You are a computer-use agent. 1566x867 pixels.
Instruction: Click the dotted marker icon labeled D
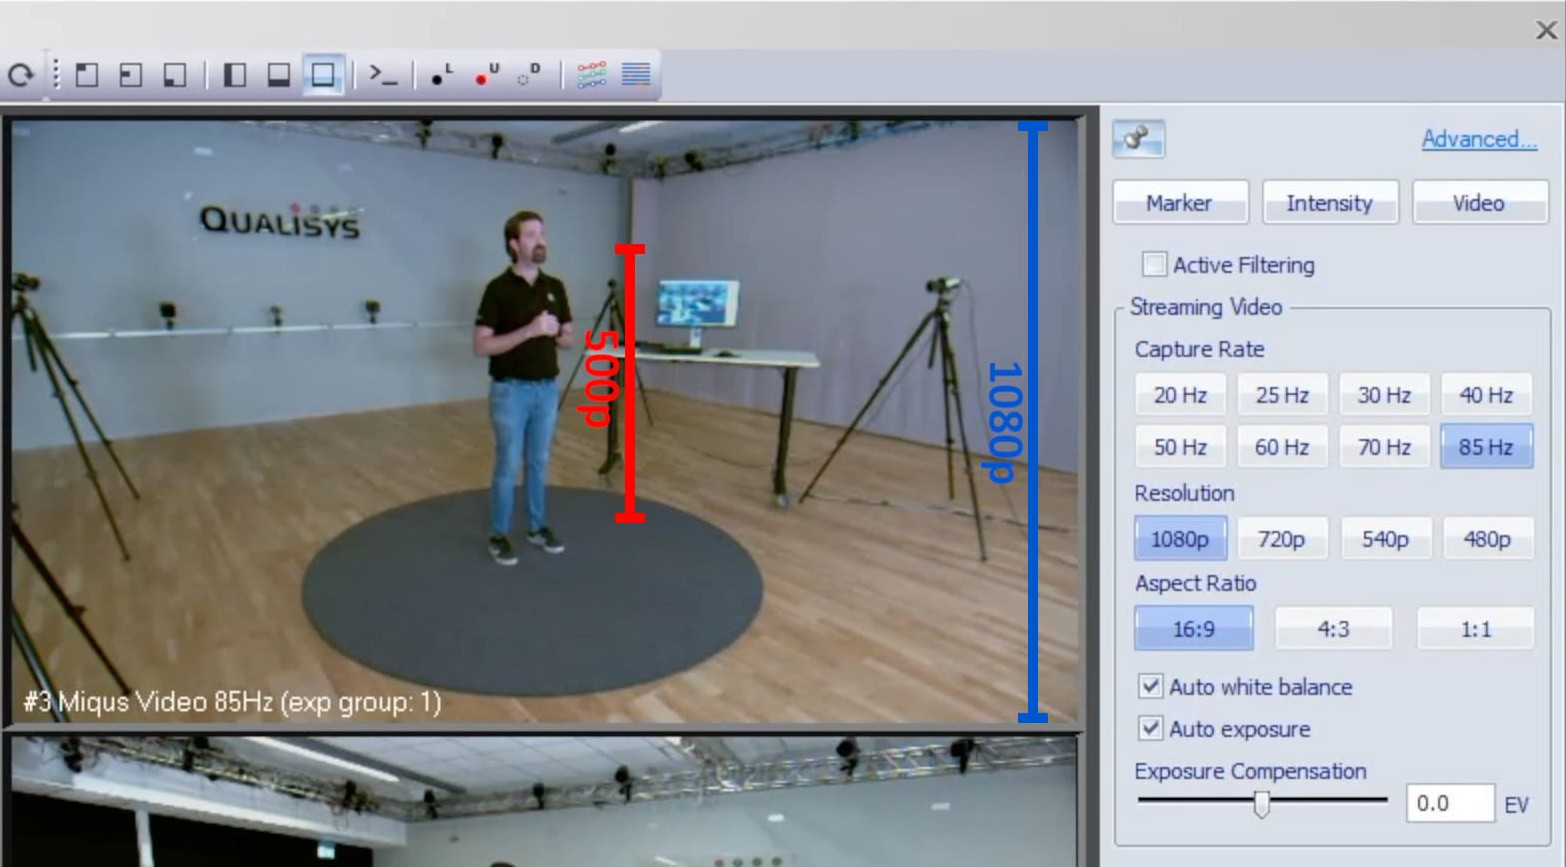529,75
